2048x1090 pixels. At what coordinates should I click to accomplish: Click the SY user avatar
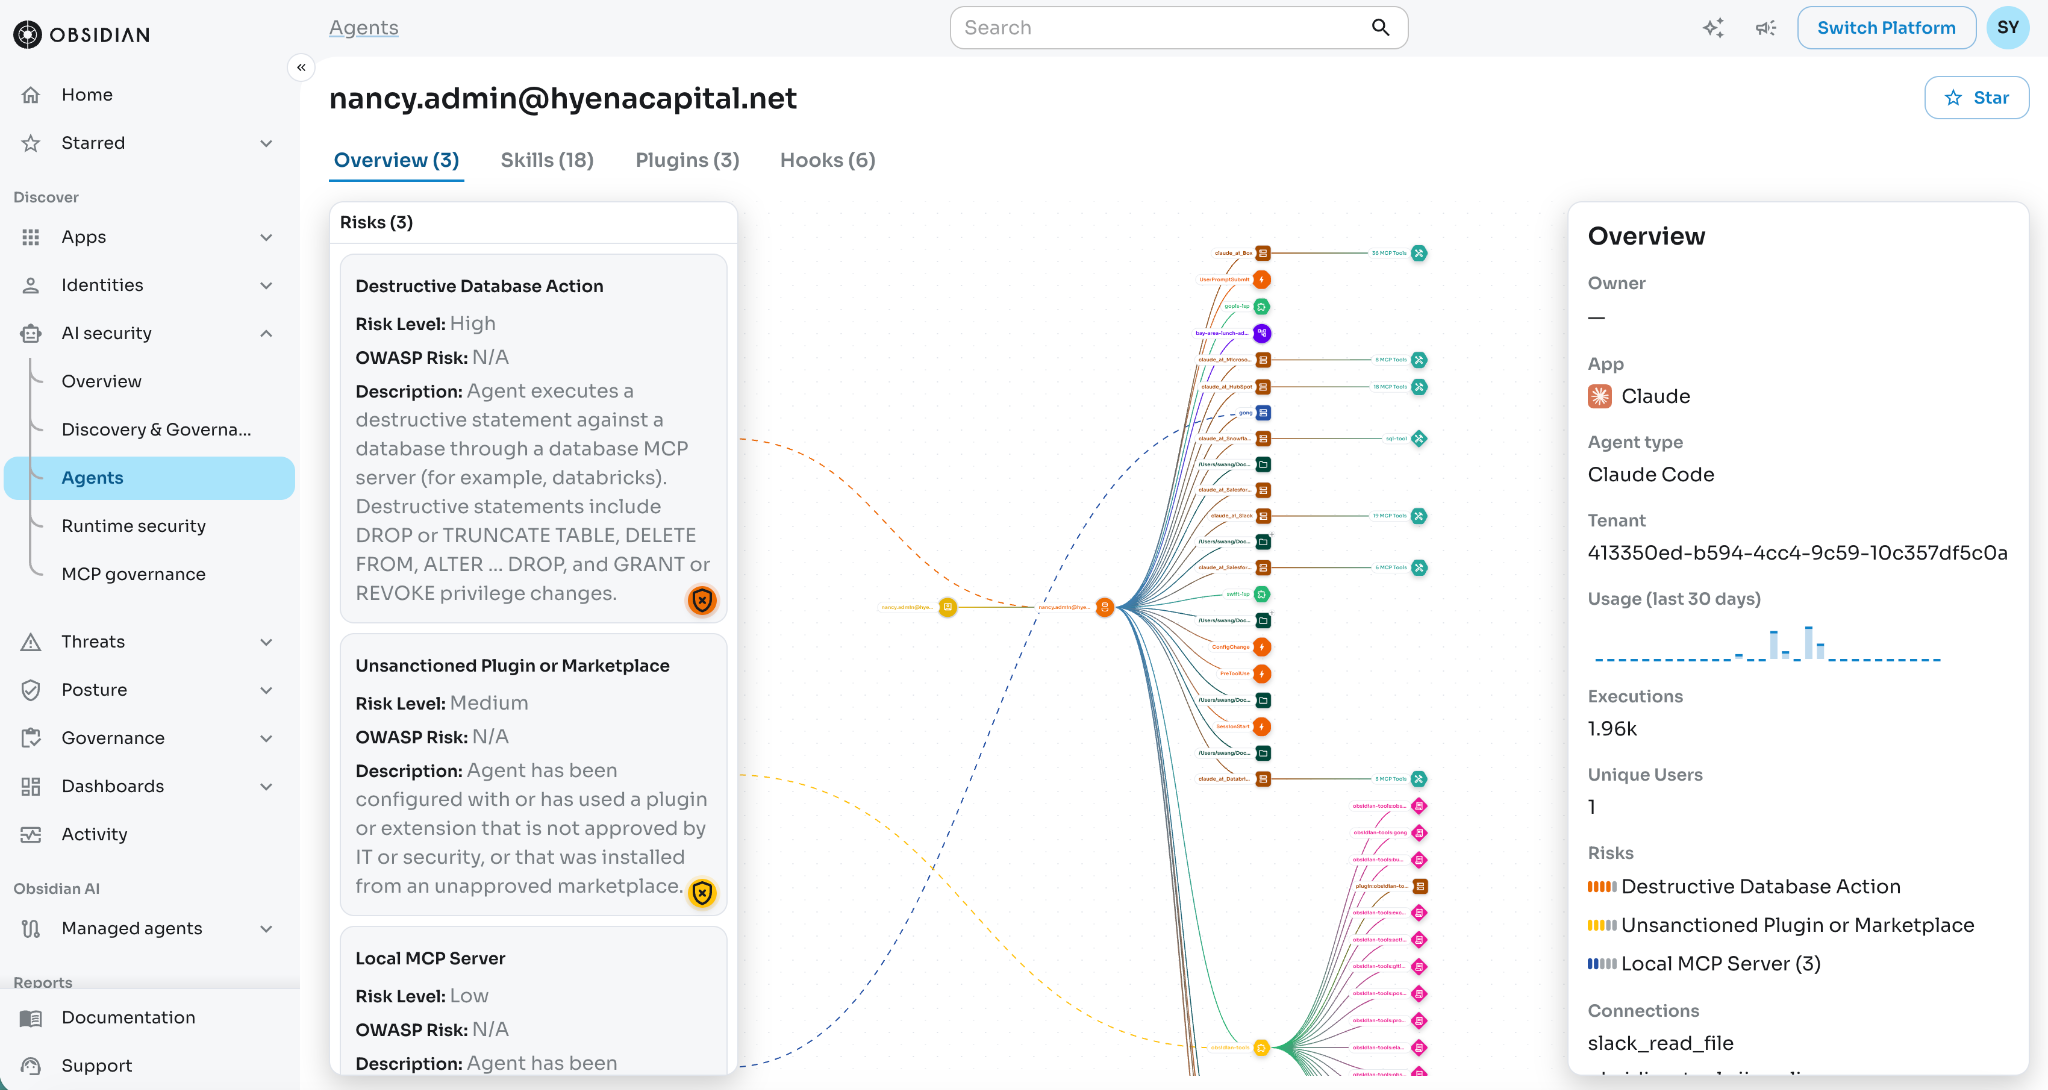coord(2008,28)
